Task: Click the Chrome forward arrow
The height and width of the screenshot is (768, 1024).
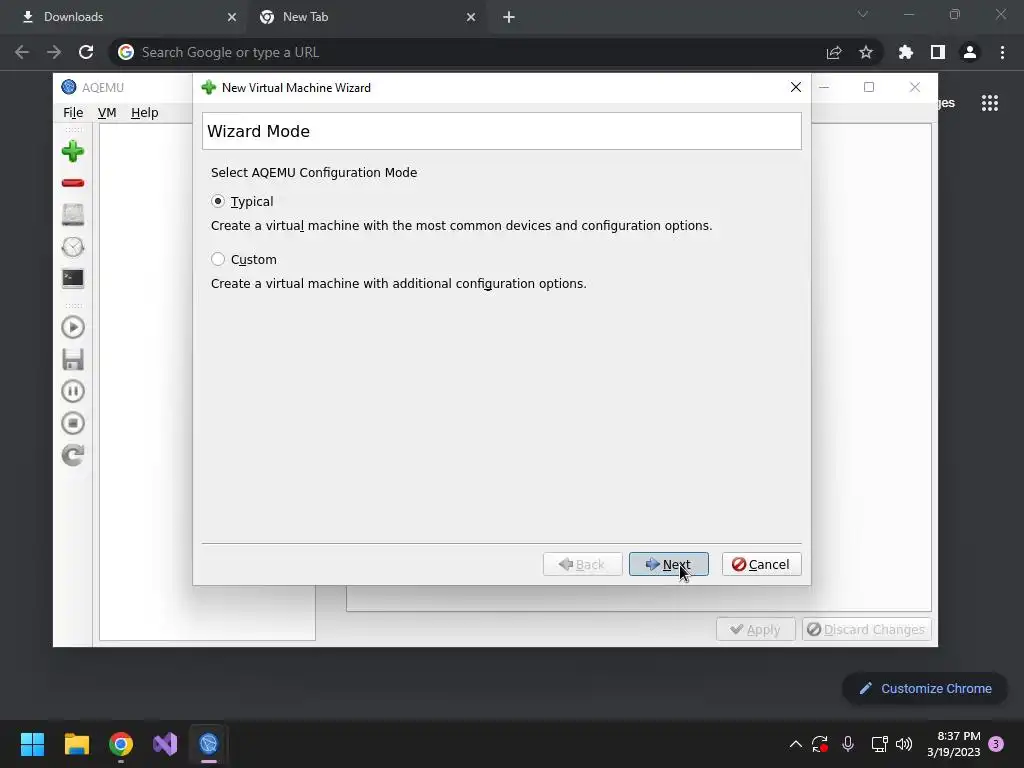Action: 54,52
